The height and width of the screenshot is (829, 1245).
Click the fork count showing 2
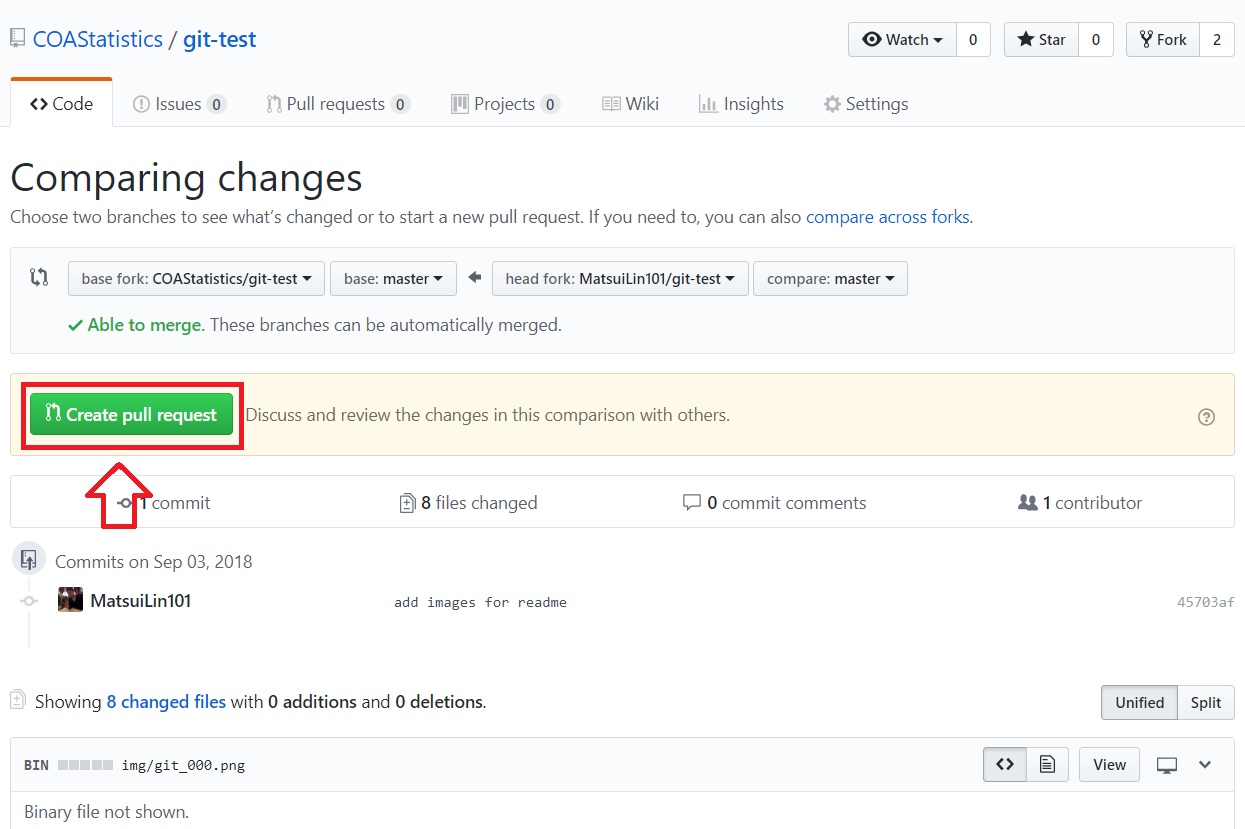(1216, 40)
